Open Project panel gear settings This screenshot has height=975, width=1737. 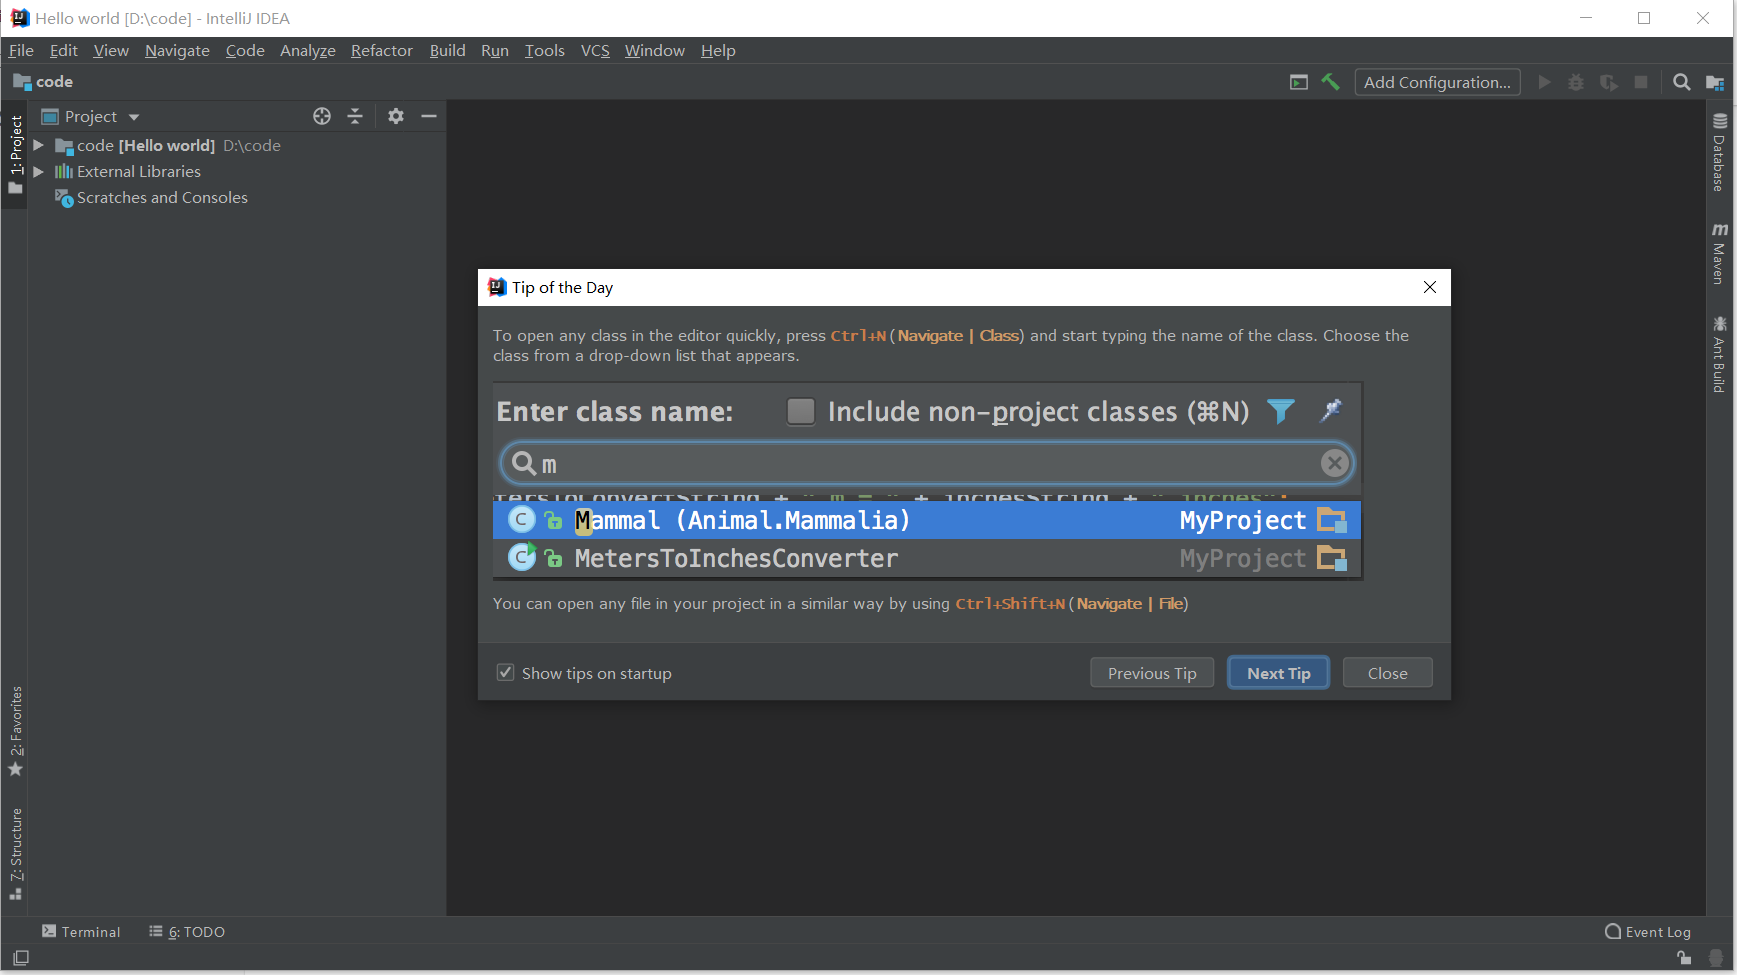point(396,116)
